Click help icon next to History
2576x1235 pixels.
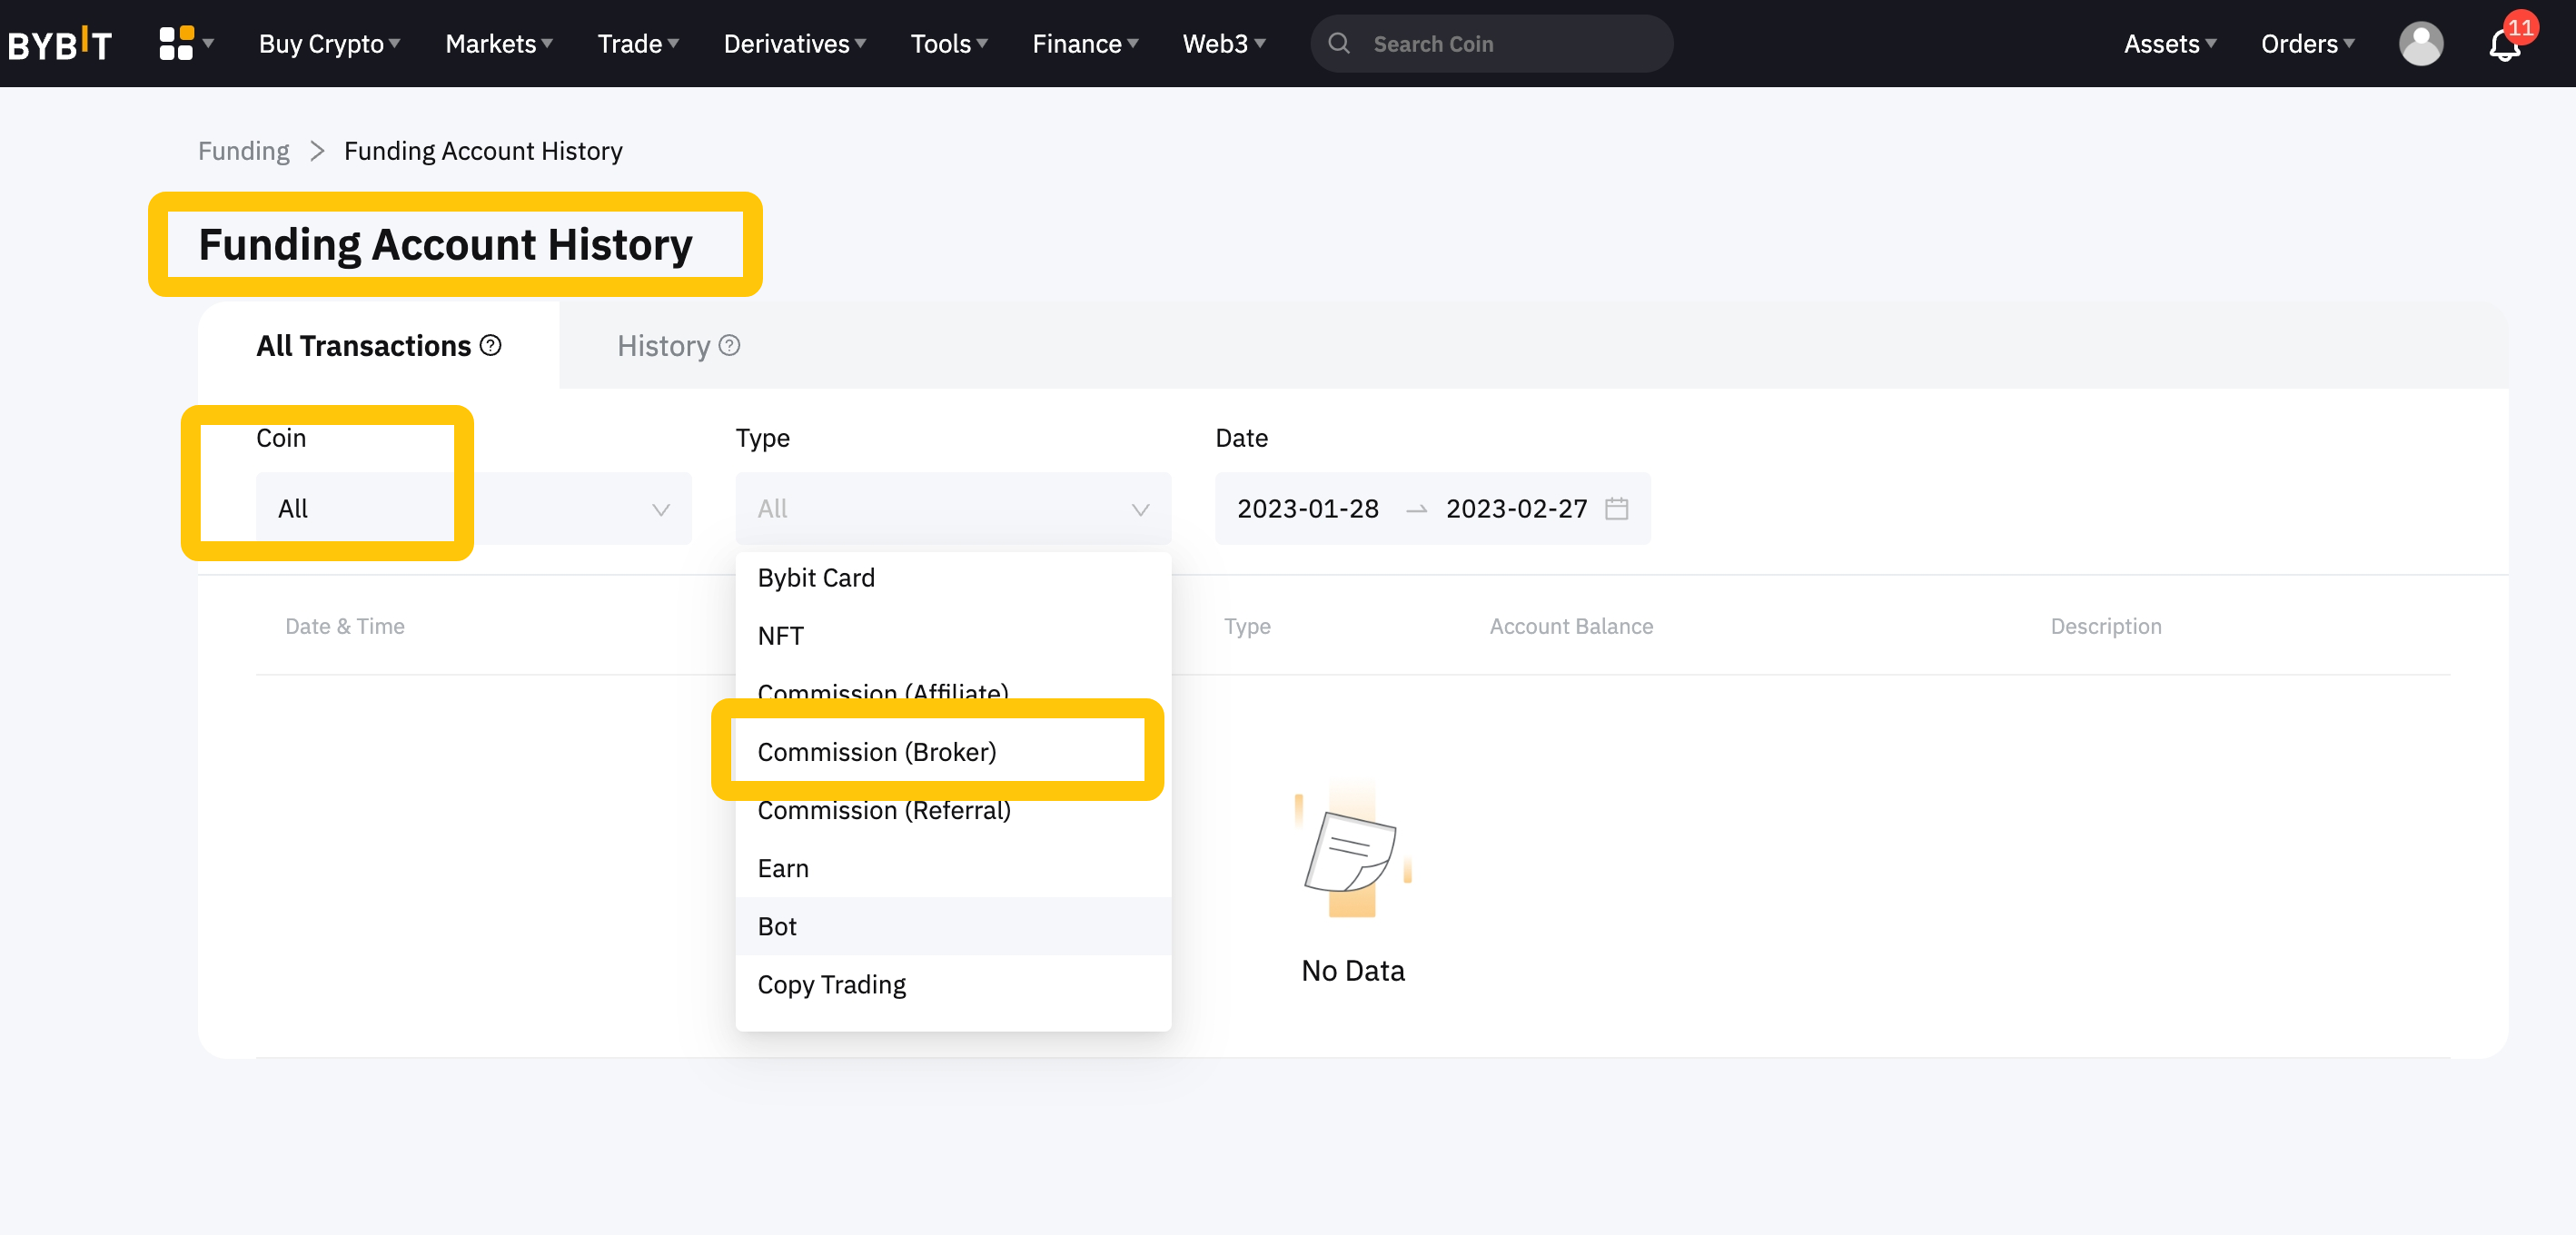pos(730,346)
